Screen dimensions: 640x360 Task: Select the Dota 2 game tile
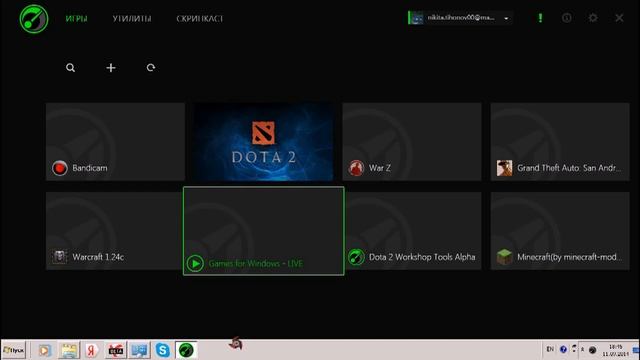tap(263, 142)
